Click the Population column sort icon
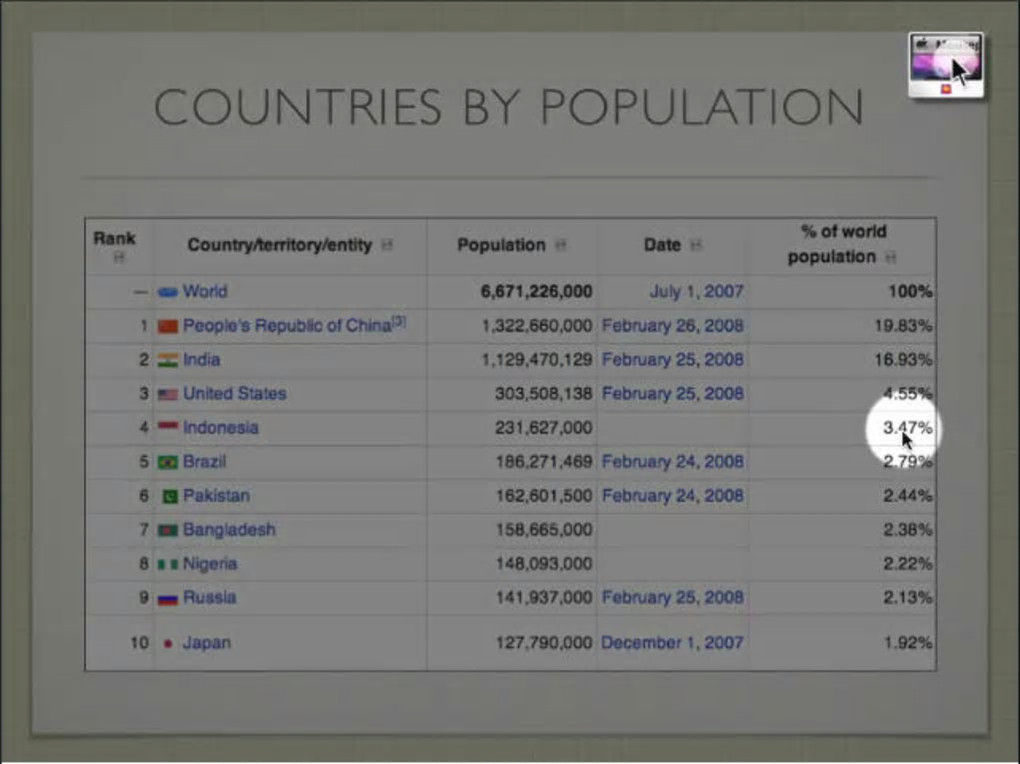This screenshot has height=764, width=1020. tap(561, 245)
